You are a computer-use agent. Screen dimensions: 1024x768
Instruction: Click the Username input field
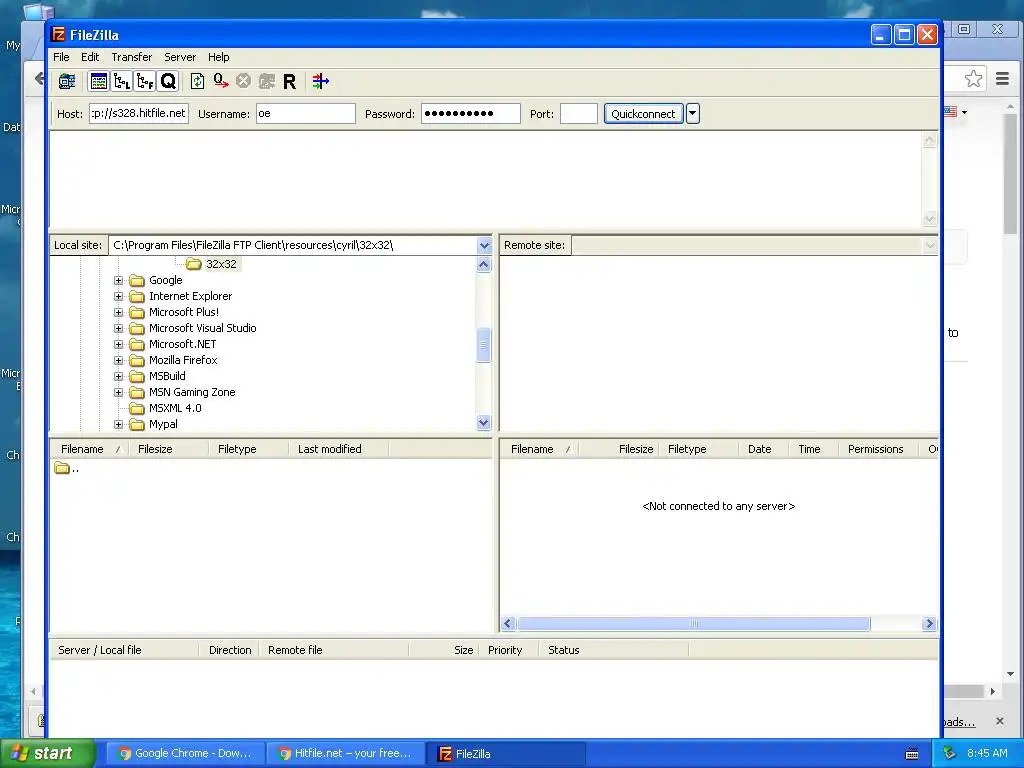pyautogui.click(x=306, y=114)
